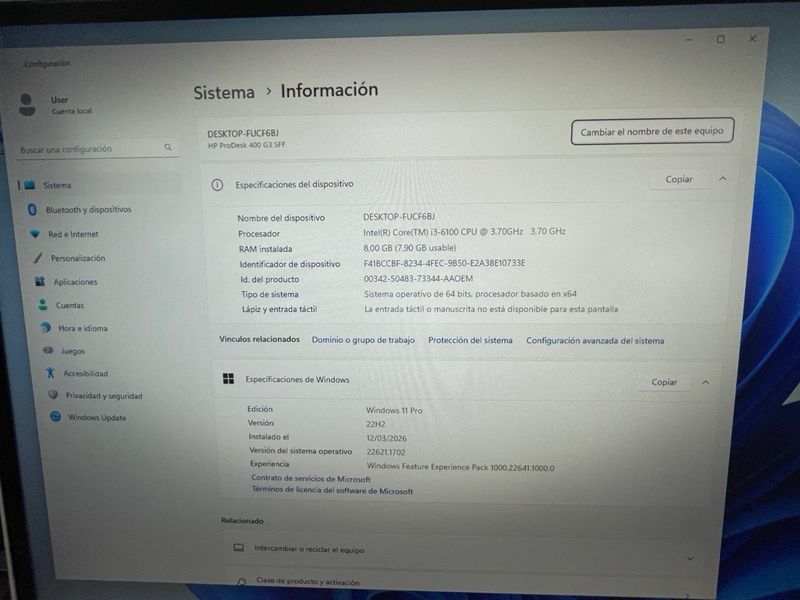The image size is (800, 600).
Task: Click the Juegos gamepad icon
Action: coord(48,350)
